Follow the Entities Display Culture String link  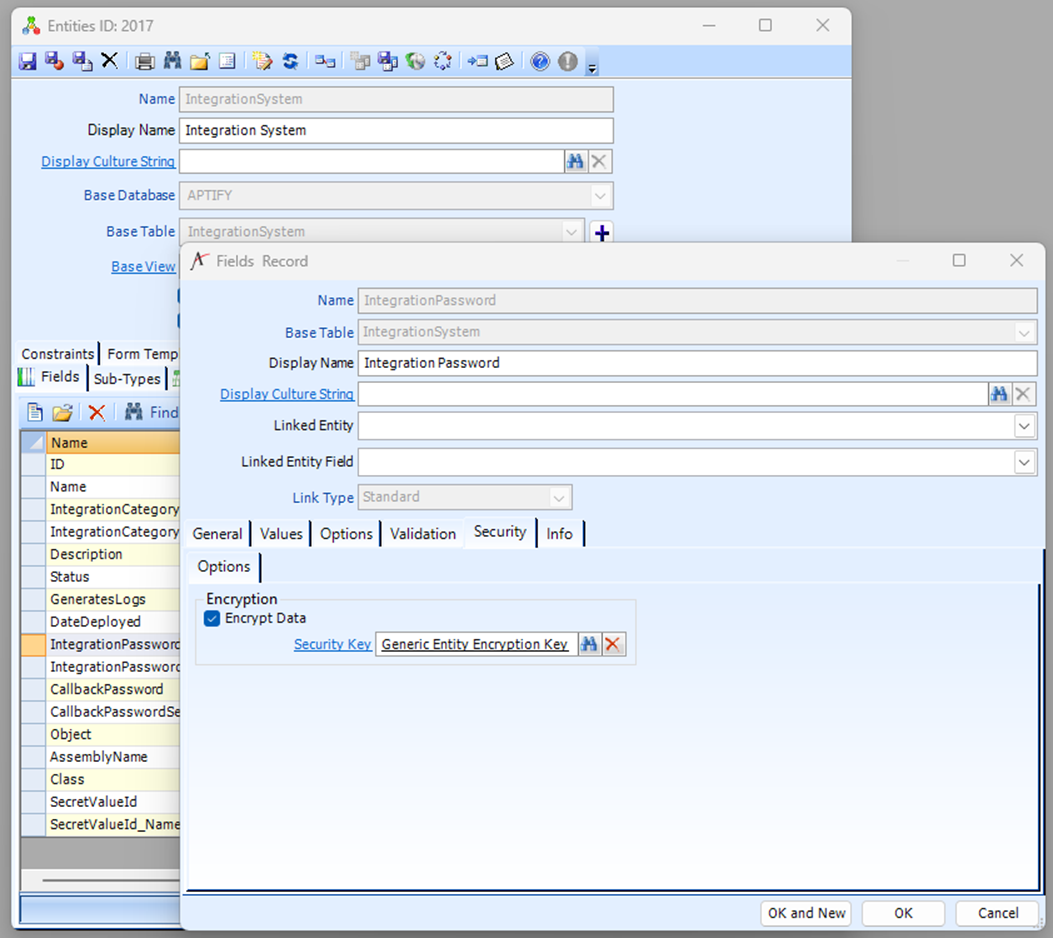108,162
